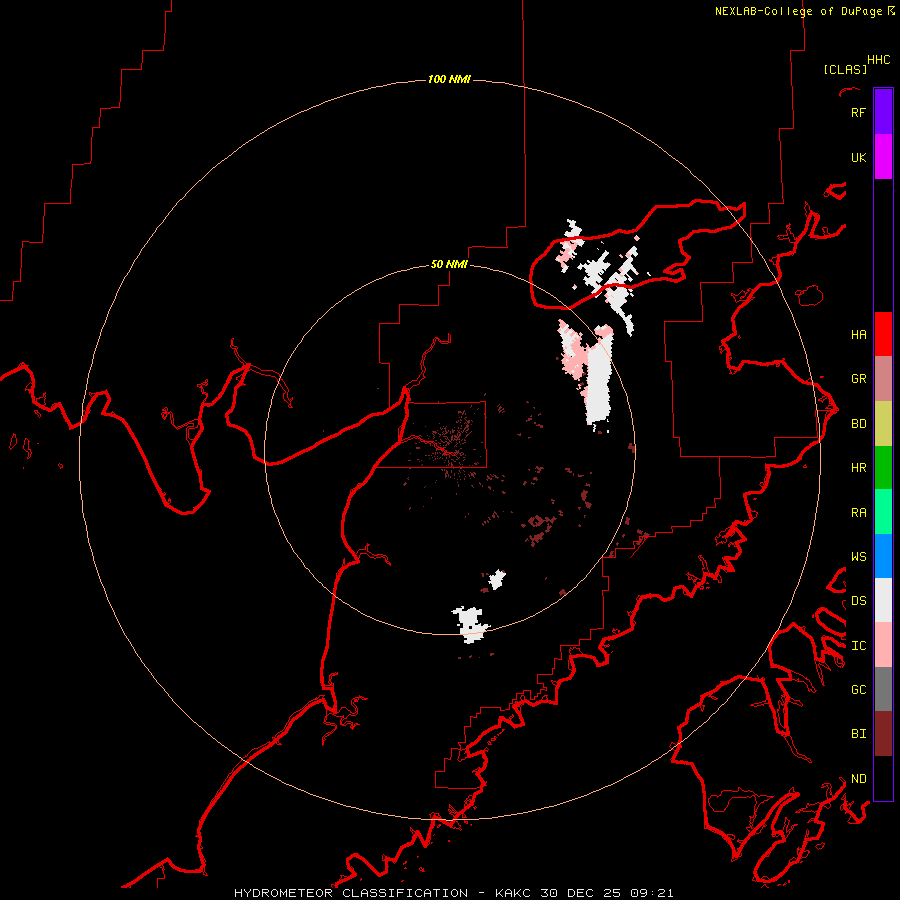Click the HA red legend swatch
This screenshot has width=900, height=900.
[883, 333]
